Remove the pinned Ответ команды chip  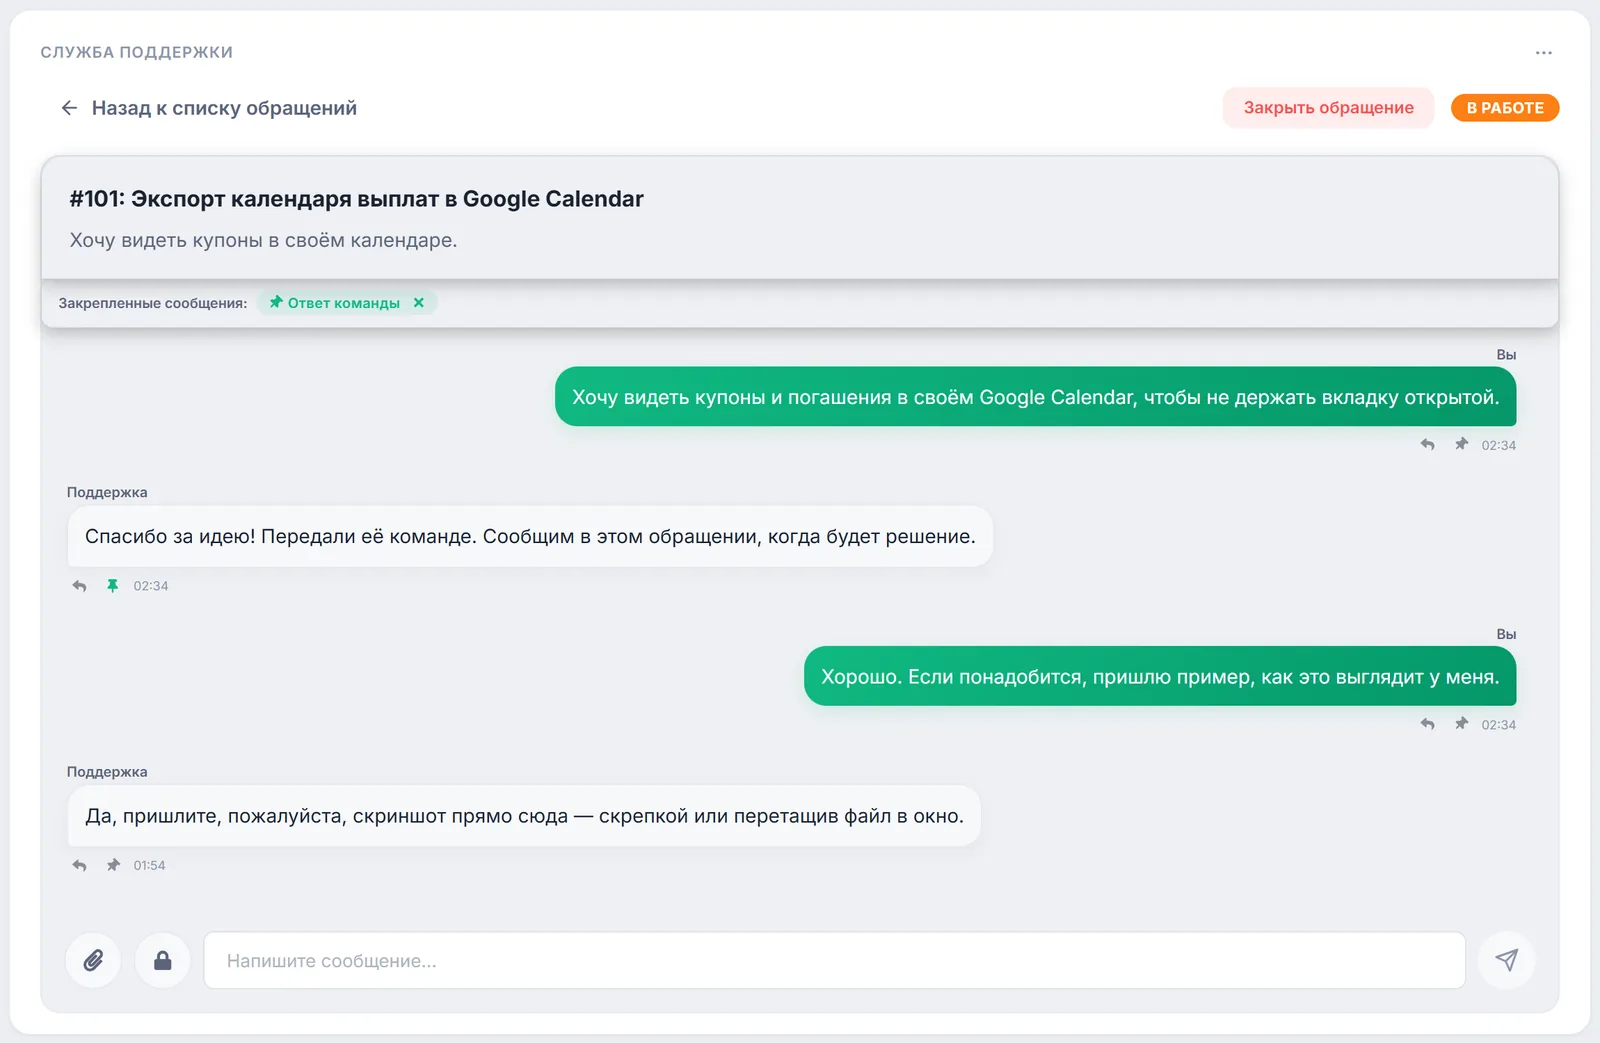tap(419, 303)
